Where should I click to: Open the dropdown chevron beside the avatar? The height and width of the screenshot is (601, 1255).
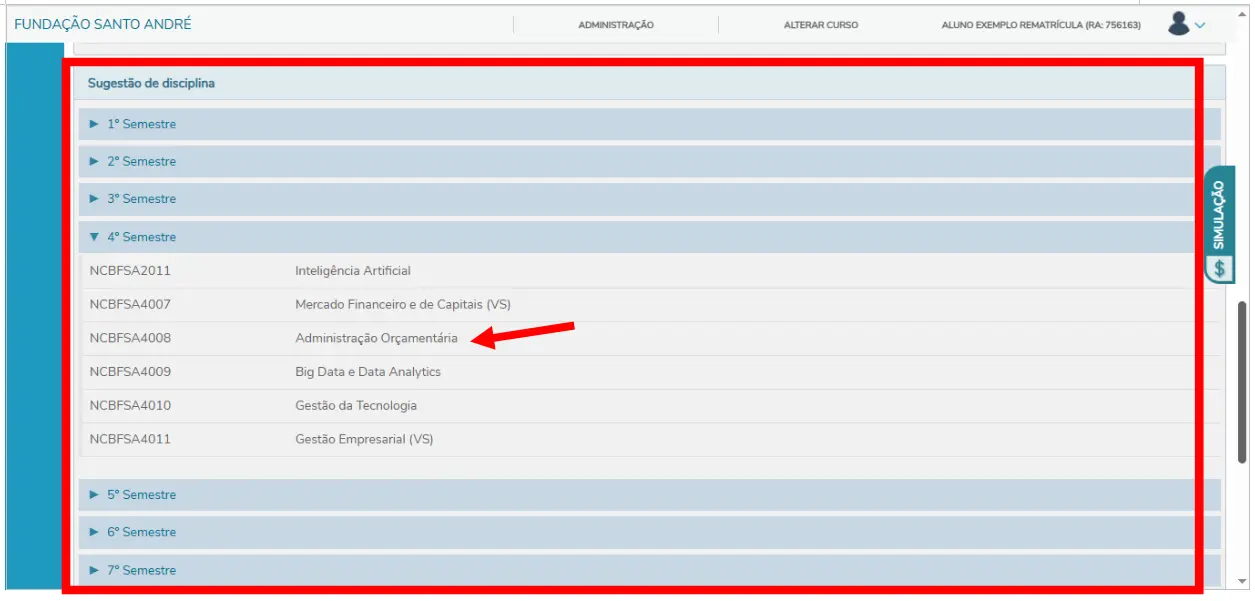(x=1200, y=25)
